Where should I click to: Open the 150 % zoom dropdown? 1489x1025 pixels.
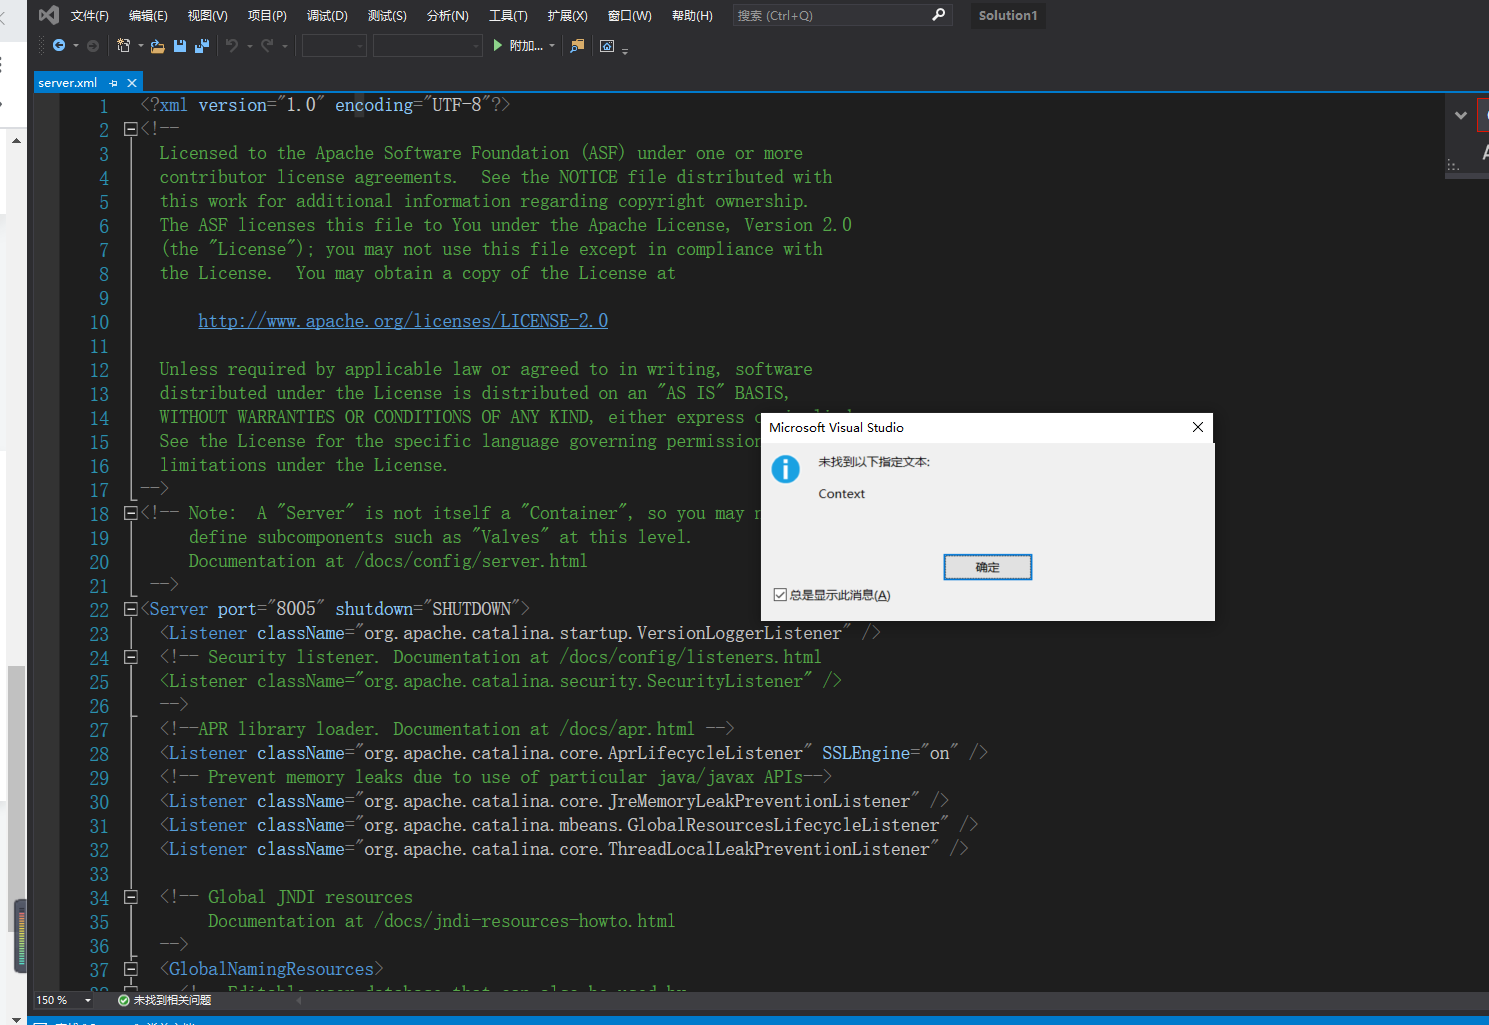pos(88,1000)
